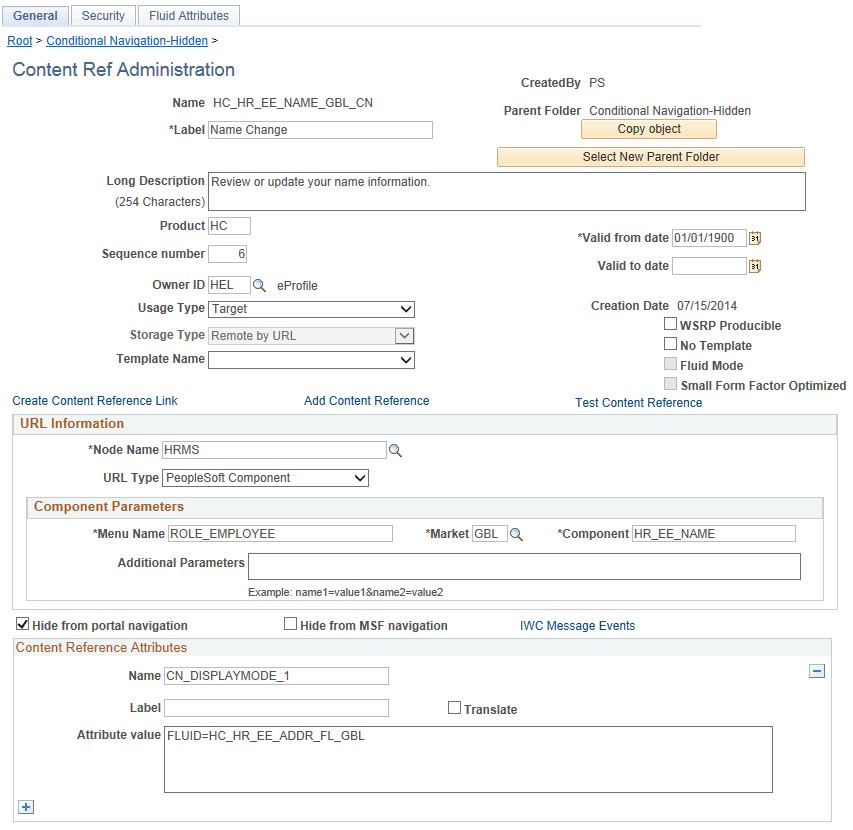Switch to the Security tab
This screenshot has height=830, width=853.
point(103,15)
